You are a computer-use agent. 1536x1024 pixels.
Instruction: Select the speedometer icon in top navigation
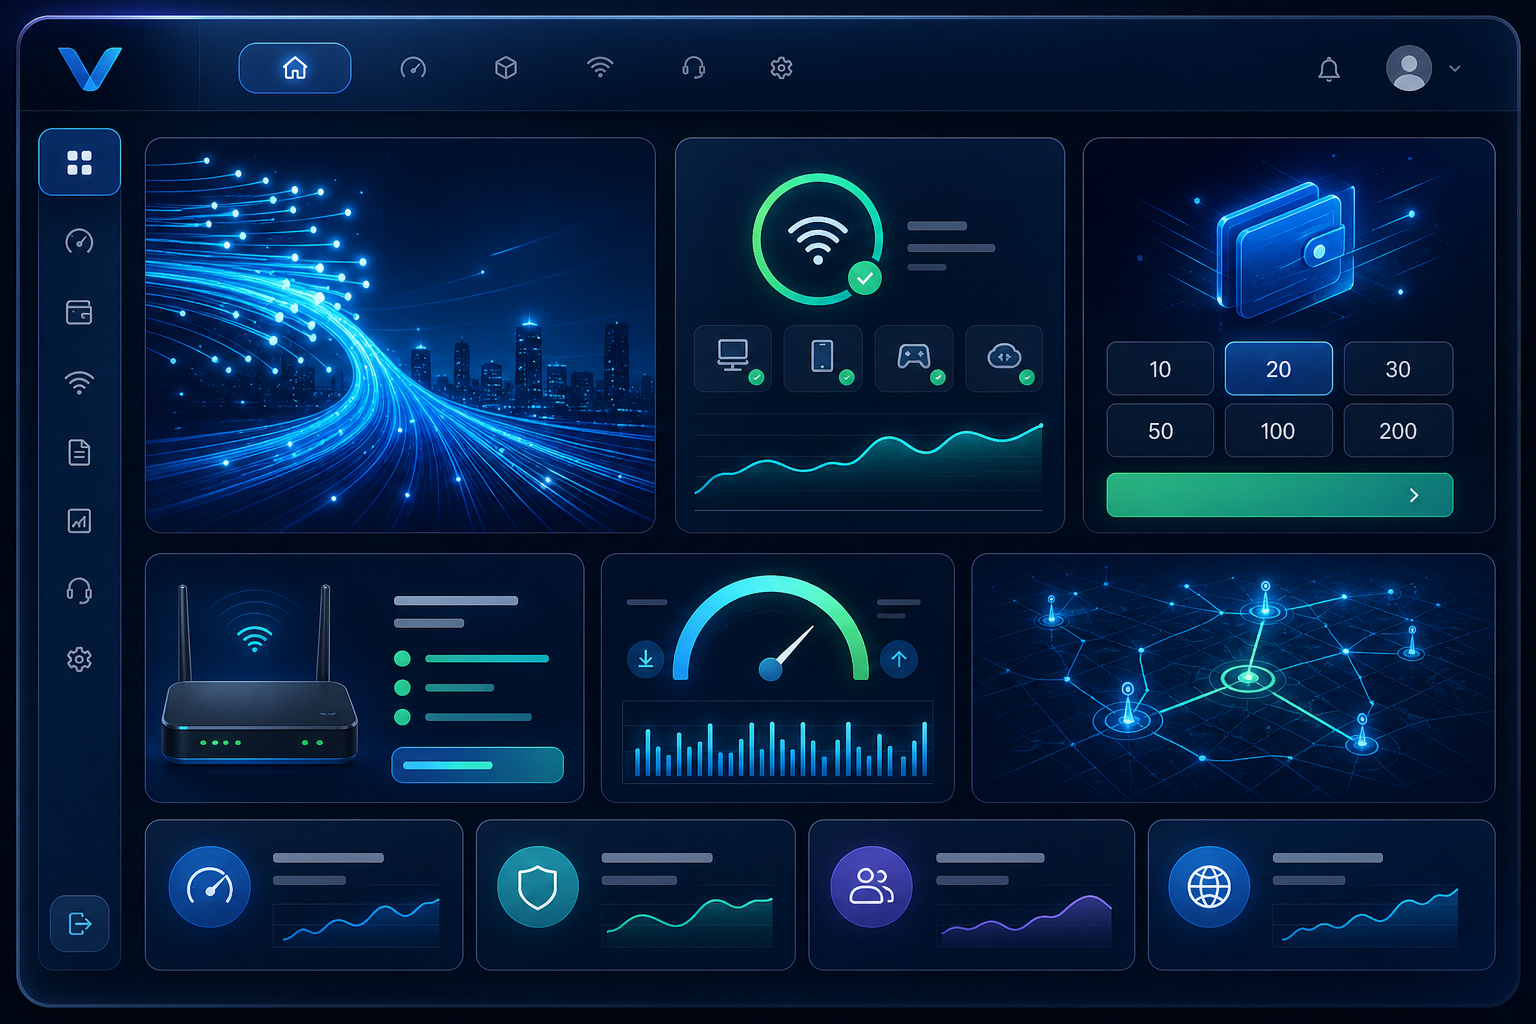[x=413, y=68]
